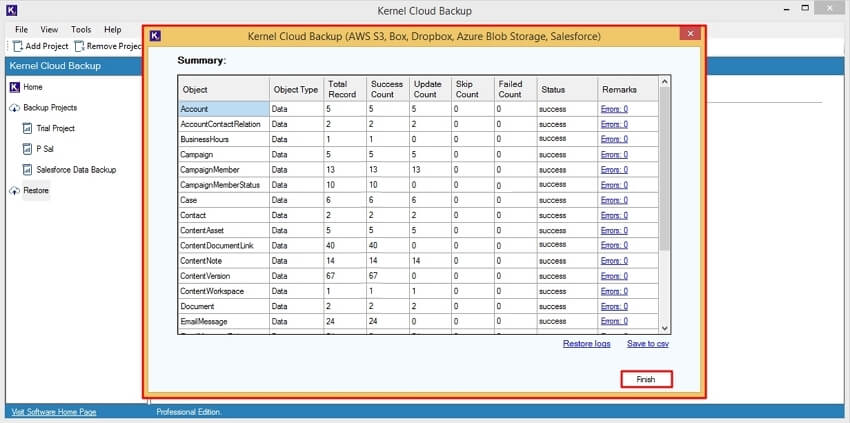Select the BusinessHours object cell

pyautogui.click(x=224, y=139)
